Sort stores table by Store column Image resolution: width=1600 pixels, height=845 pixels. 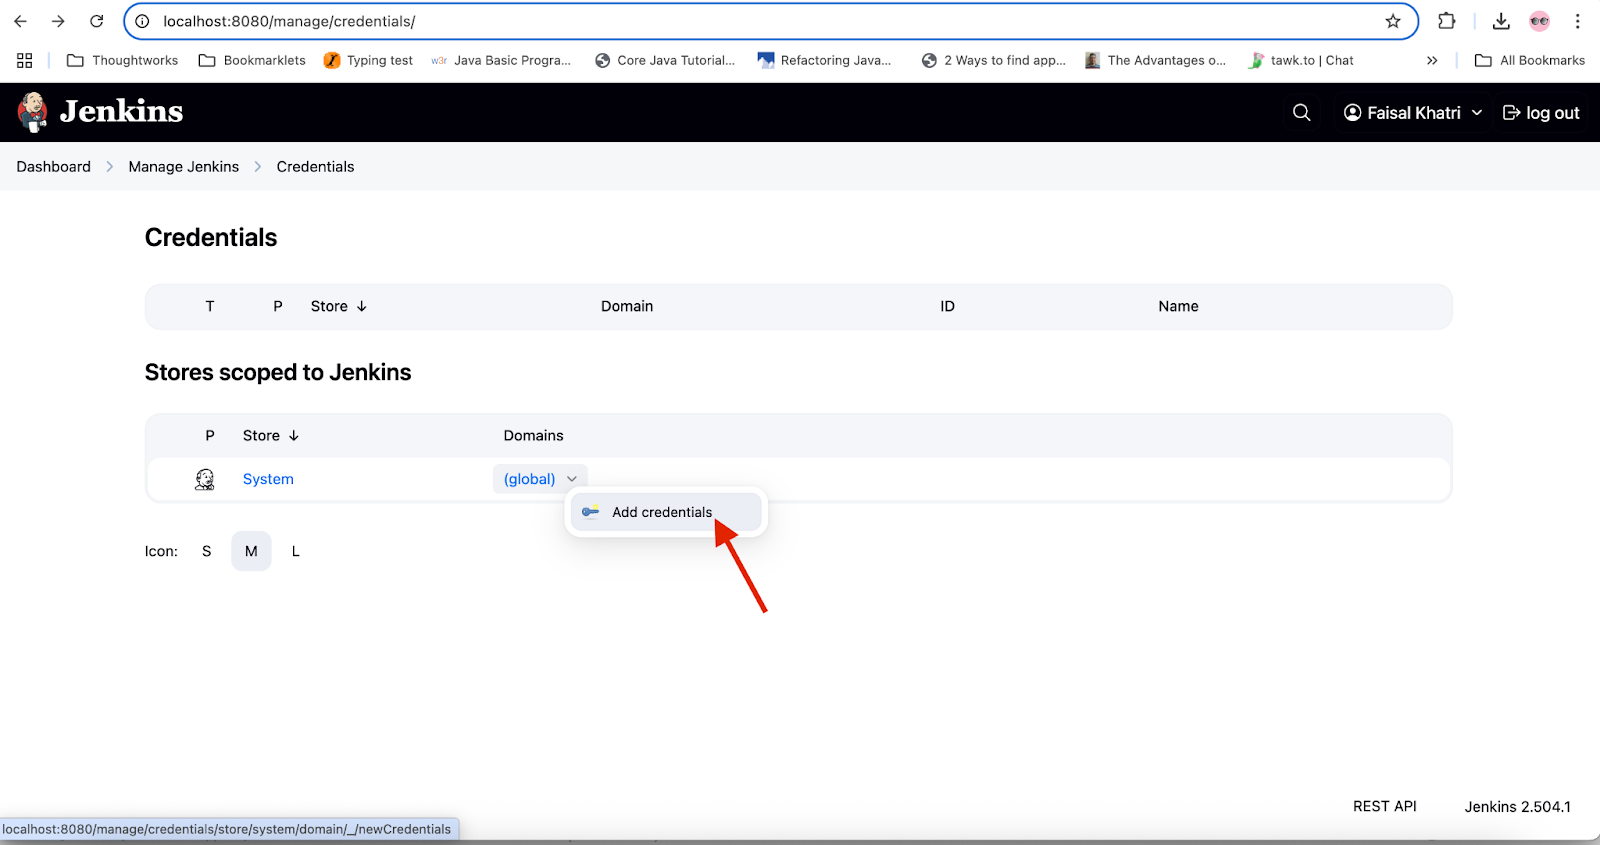tap(271, 435)
